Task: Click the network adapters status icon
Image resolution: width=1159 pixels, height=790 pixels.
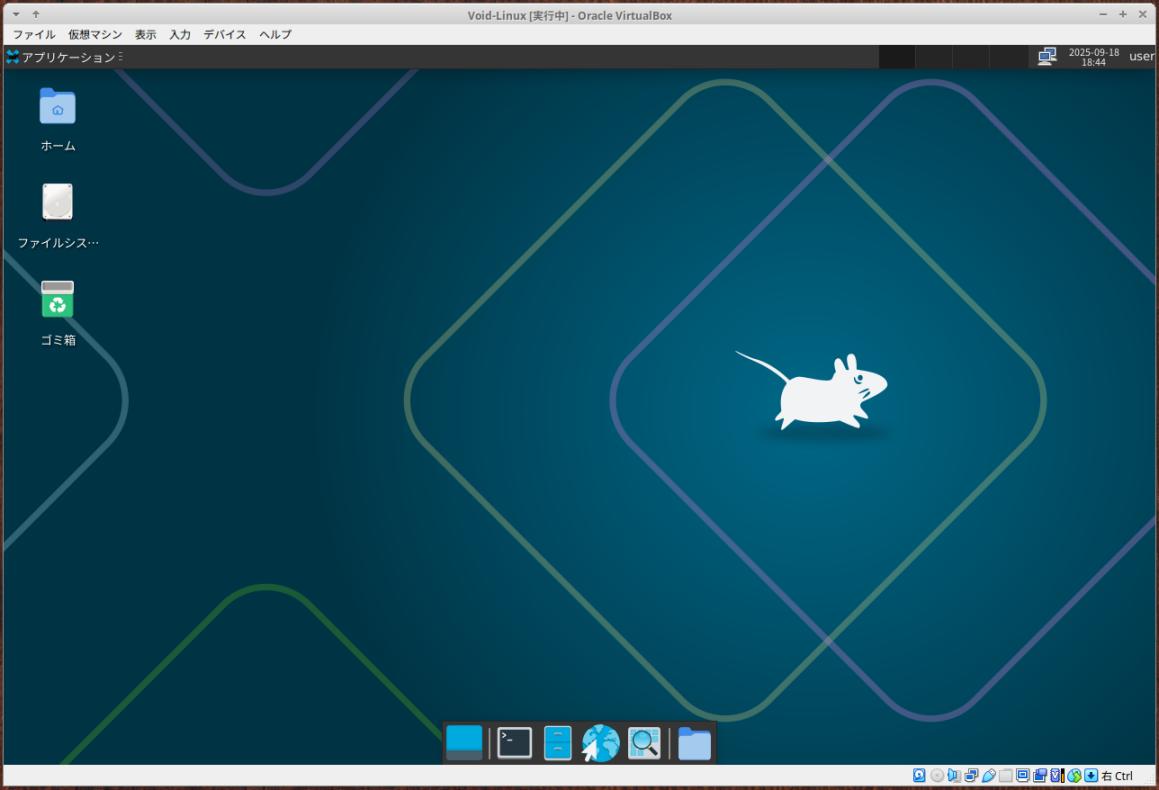Action: 971,775
